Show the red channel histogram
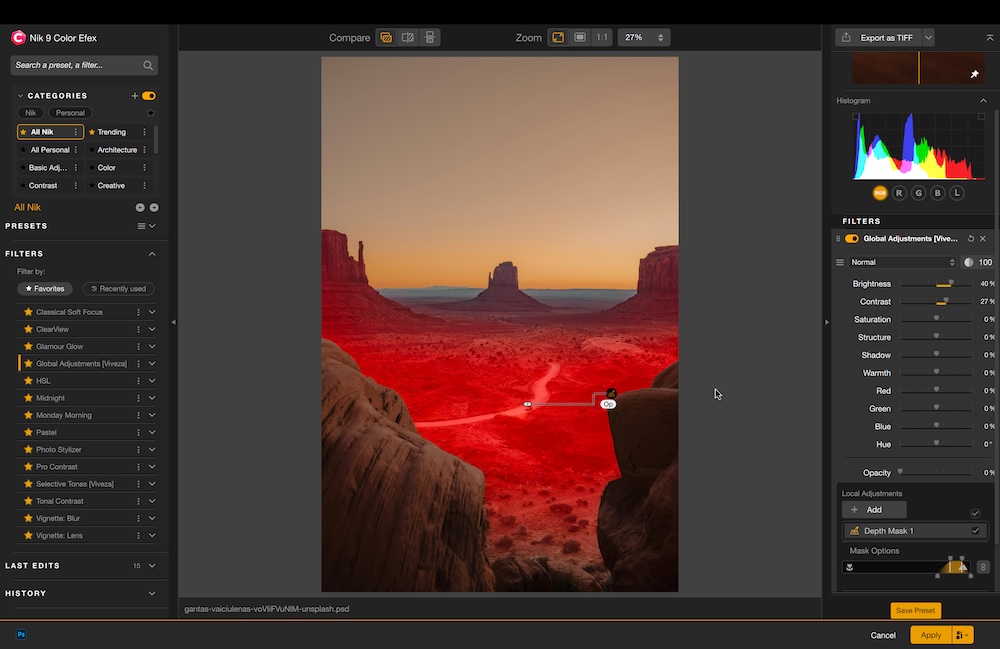The width and height of the screenshot is (1000, 649). [x=899, y=193]
